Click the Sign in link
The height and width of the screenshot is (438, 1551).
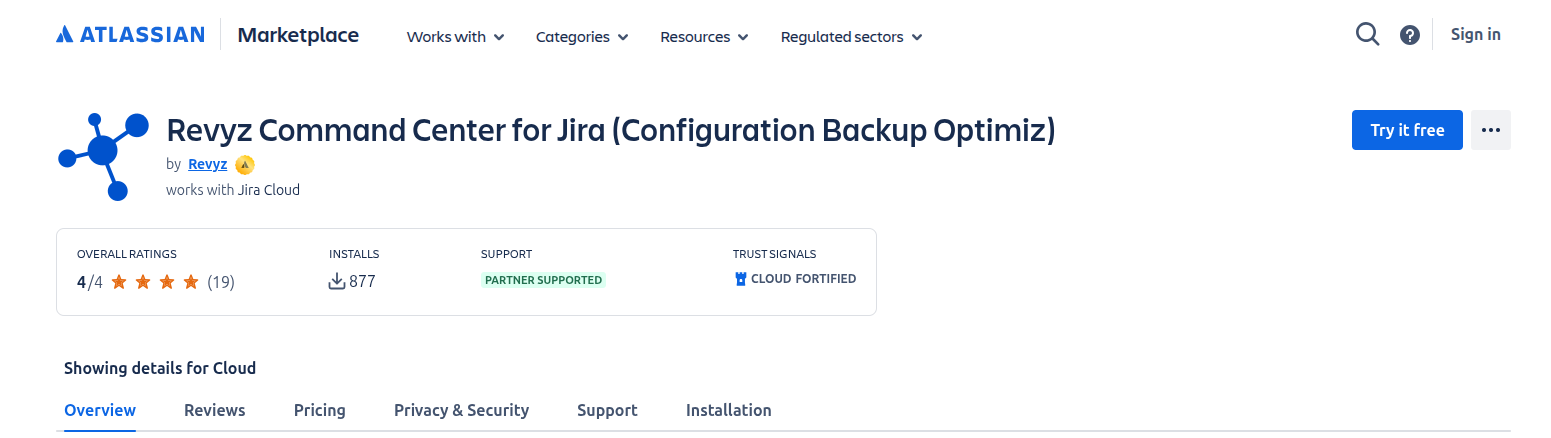[x=1475, y=34]
